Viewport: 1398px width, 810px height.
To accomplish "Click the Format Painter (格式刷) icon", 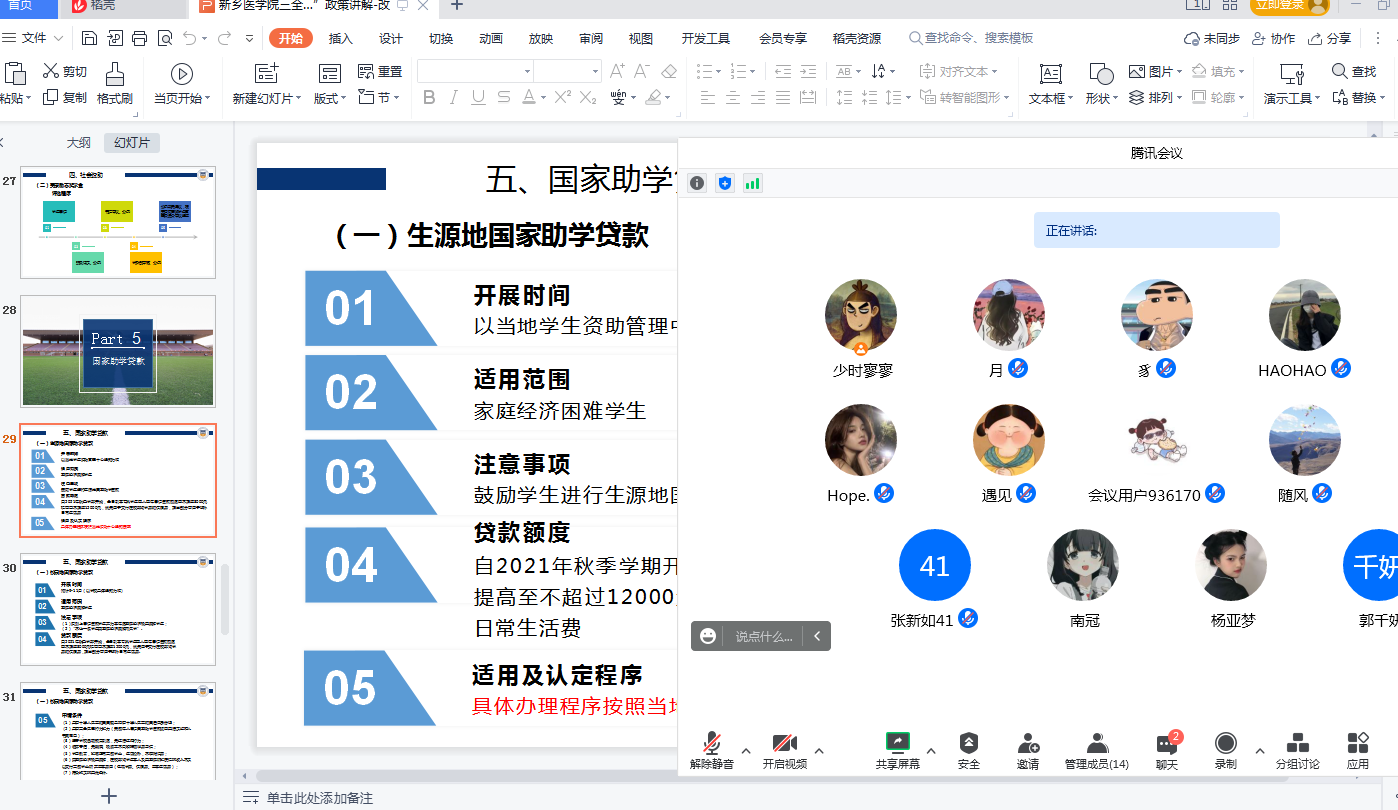I will click(x=115, y=74).
